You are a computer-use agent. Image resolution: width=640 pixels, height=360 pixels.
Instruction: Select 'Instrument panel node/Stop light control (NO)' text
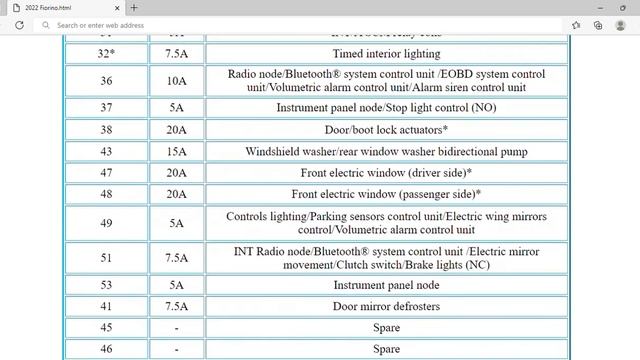387,108
